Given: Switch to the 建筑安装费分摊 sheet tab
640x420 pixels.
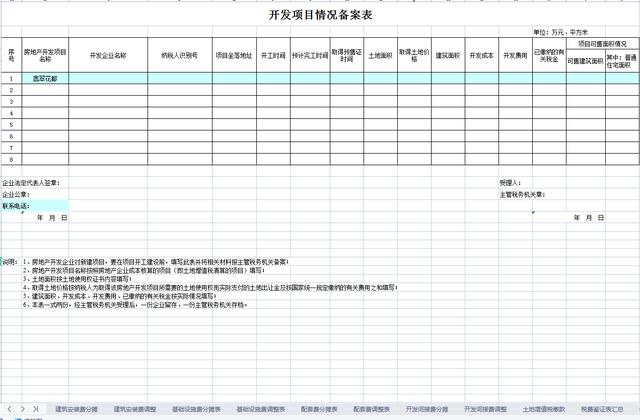Looking at the screenshot, I should (x=76, y=409).
